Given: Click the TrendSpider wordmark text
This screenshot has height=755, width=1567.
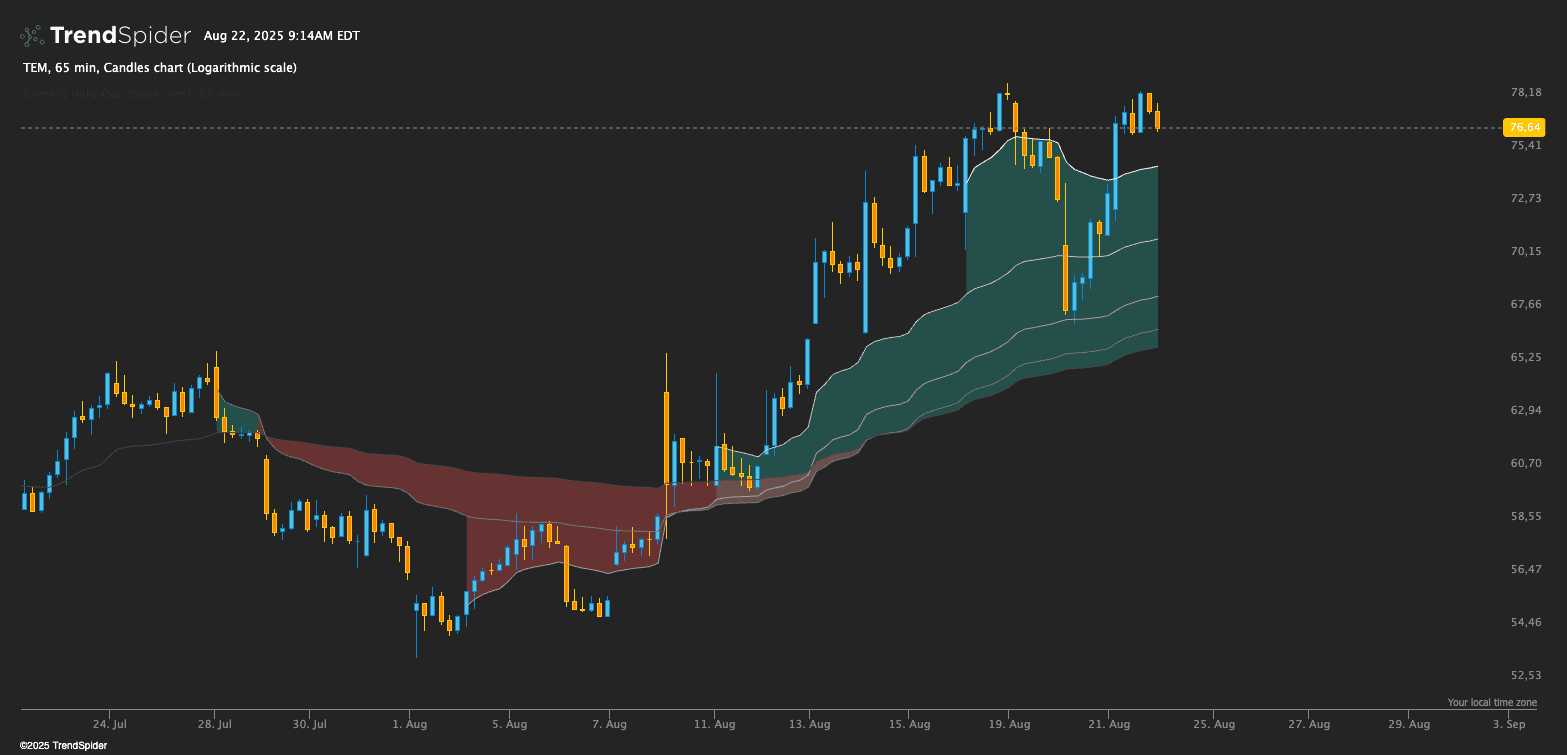Looking at the screenshot, I should tap(120, 36).
